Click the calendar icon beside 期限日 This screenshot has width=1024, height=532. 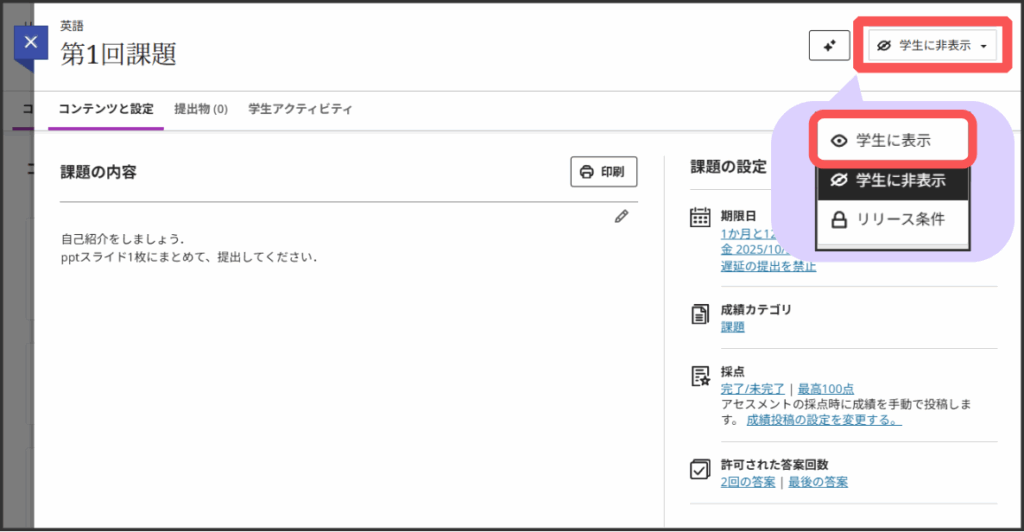[x=700, y=217]
